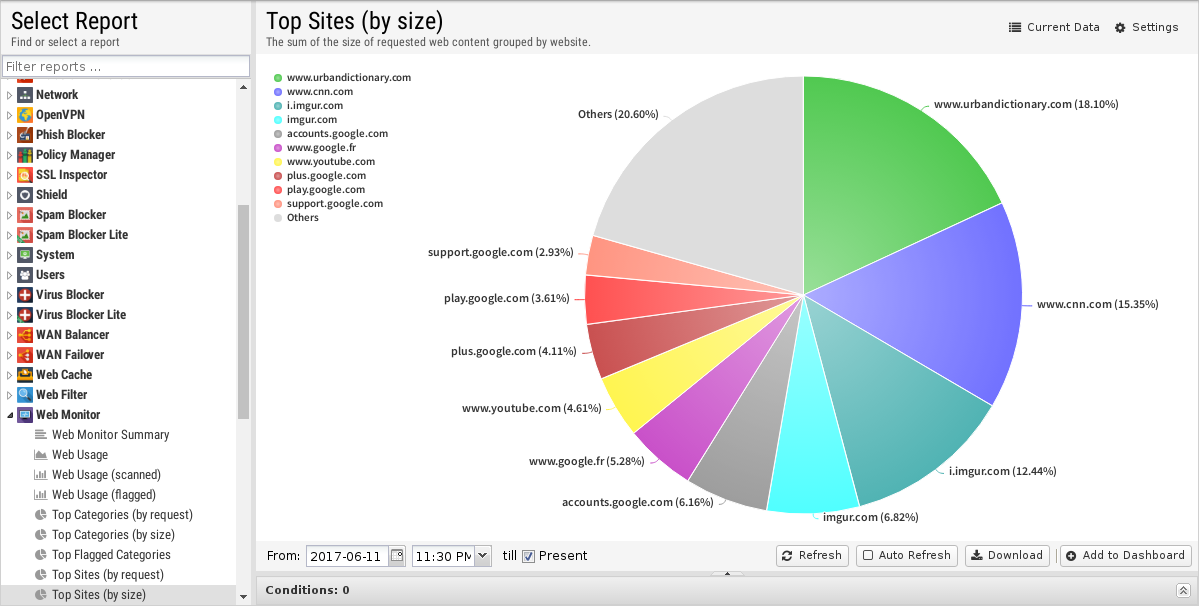The height and width of the screenshot is (606, 1199).
Task: Enable the Auto Refresh checkbox
Action: click(868, 556)
